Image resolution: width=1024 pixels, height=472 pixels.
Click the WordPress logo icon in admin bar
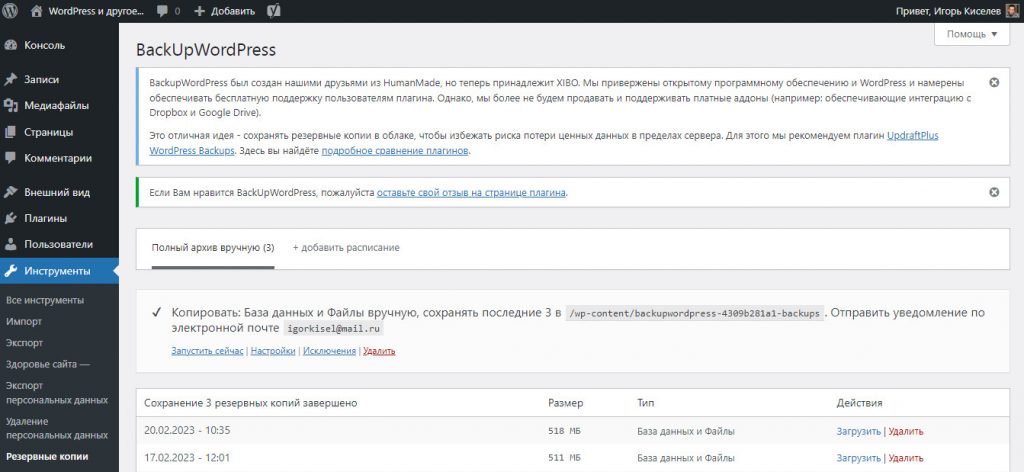pyautogui.click(x=13, y=12)
